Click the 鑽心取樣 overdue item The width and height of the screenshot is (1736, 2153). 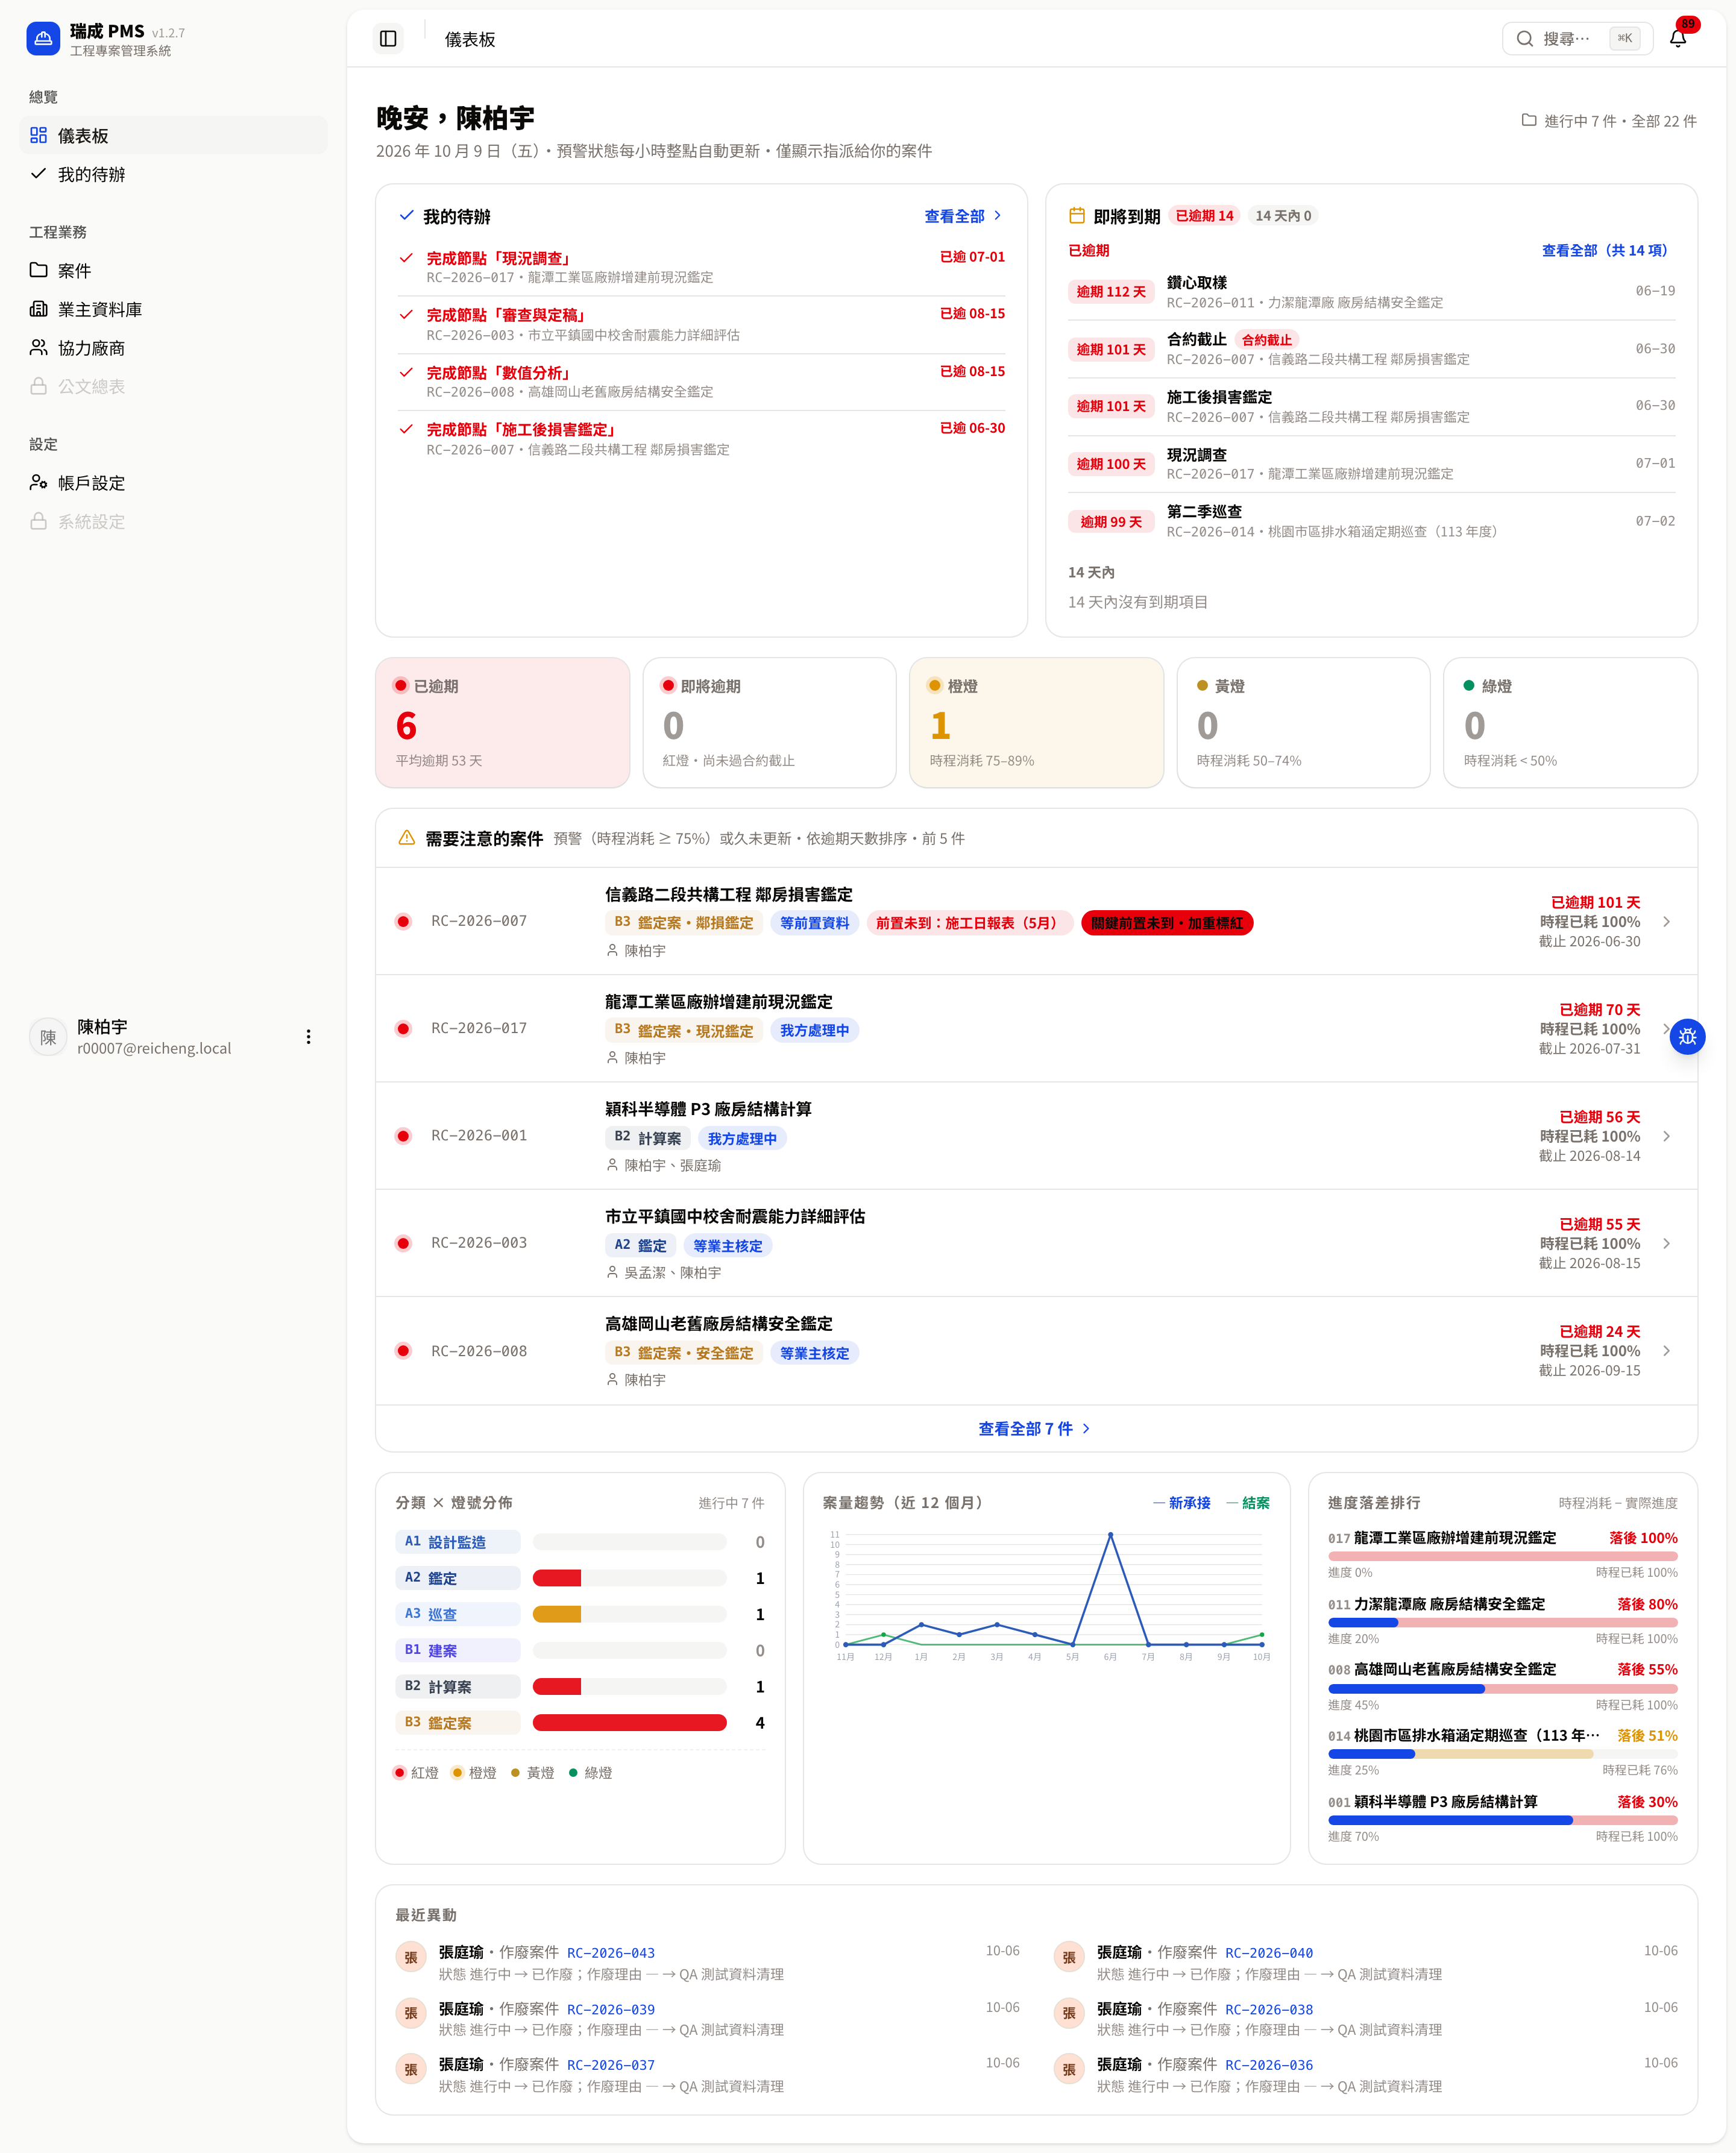(1371, 292)
